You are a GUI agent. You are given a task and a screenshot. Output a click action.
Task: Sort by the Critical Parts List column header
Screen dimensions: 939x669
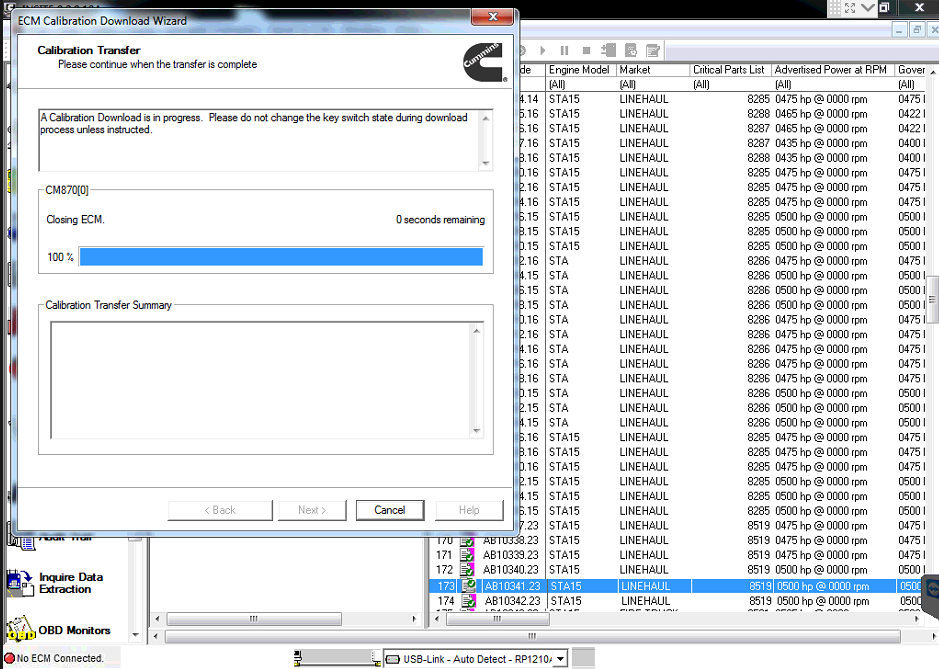point(731,69)
